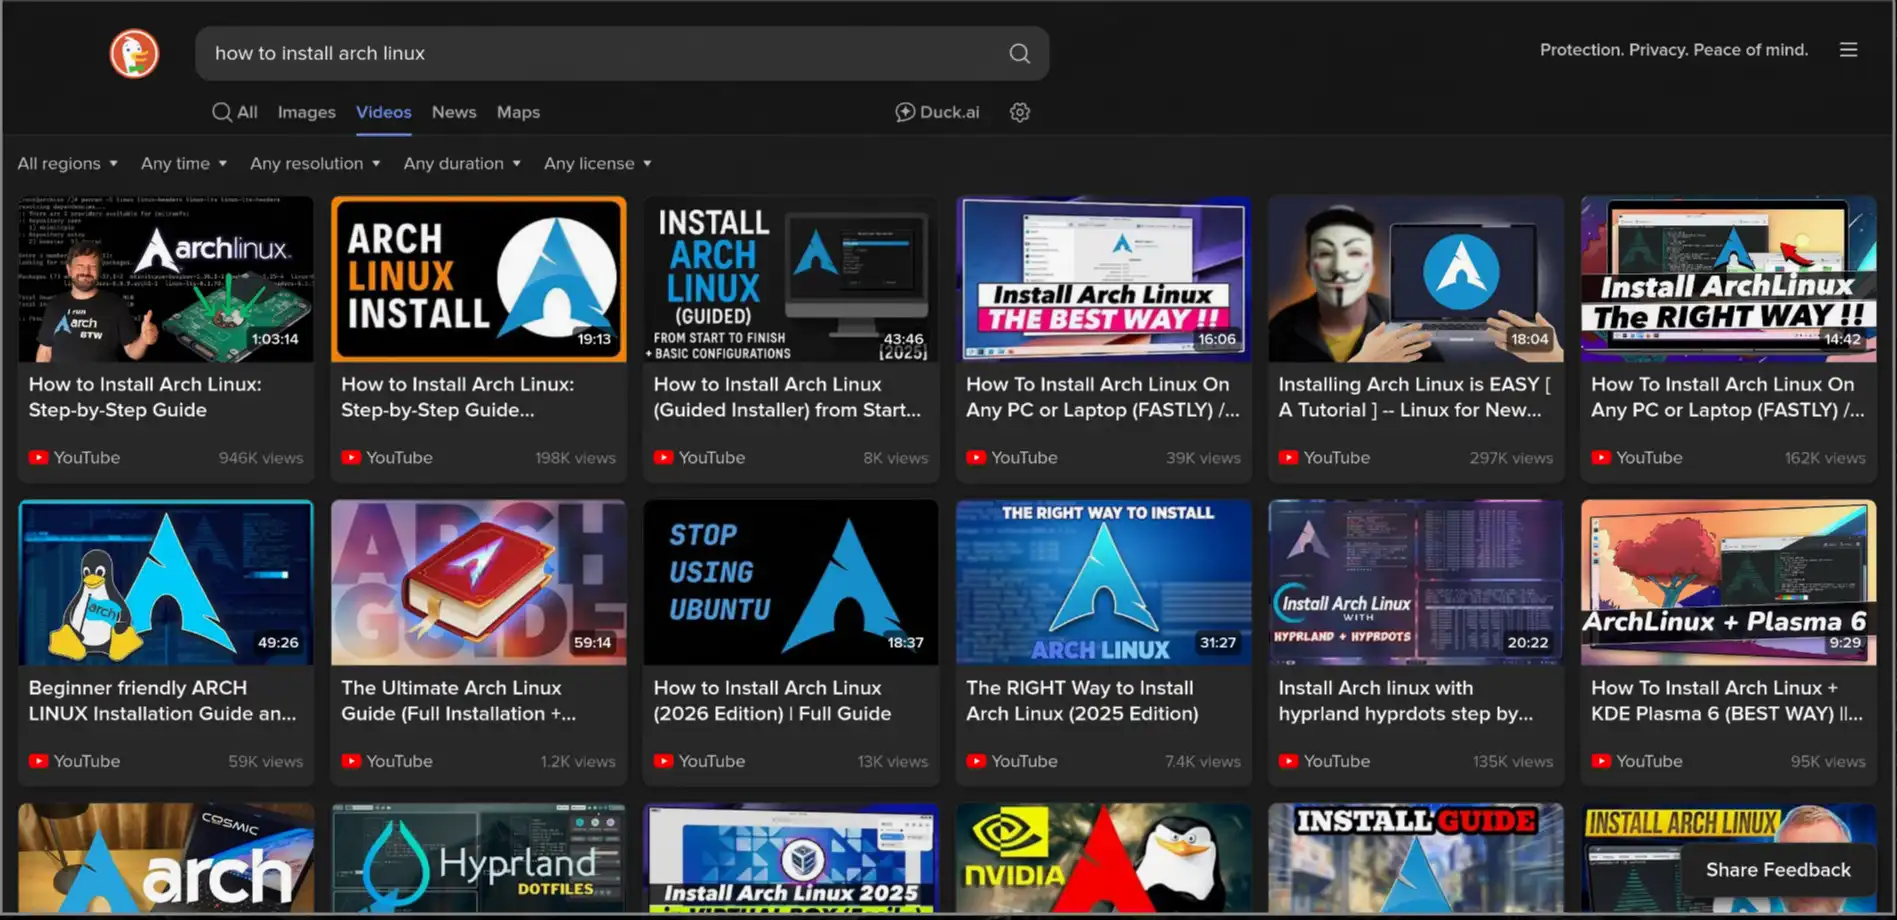1897x920 pixels.
Task: Click the 135K views text
Action: coord(1512,761)
